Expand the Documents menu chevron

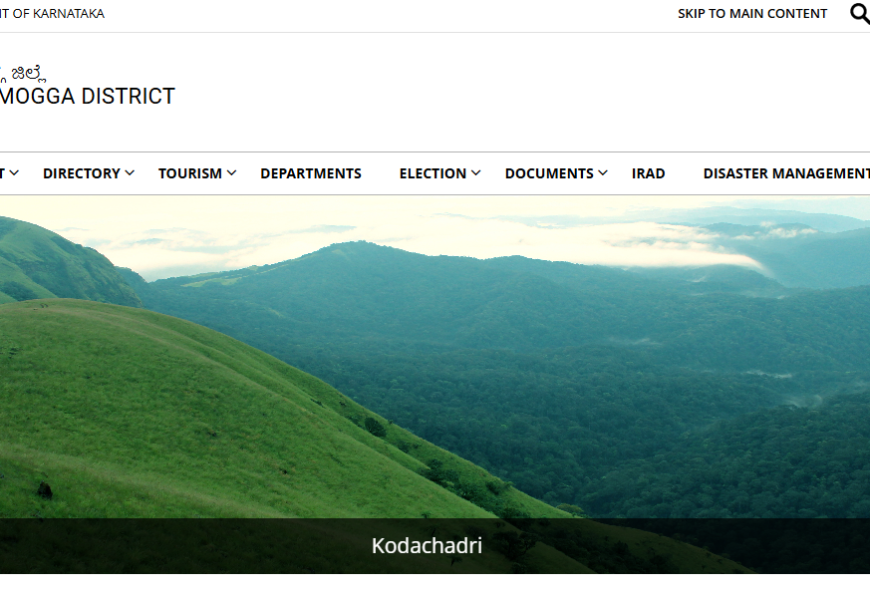point(603,173)
